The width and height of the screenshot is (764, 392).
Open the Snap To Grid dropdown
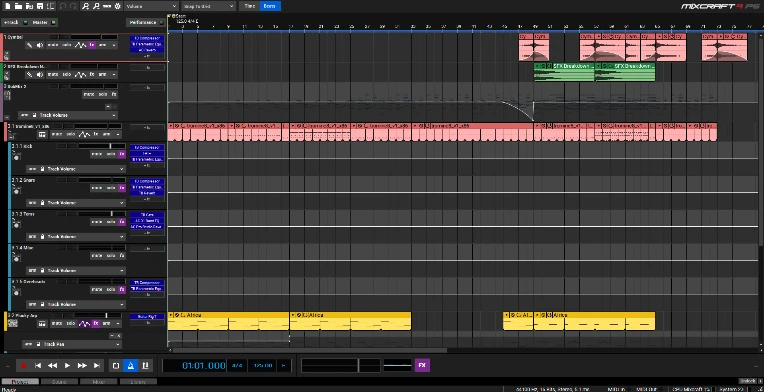click(x=209, y=6)
